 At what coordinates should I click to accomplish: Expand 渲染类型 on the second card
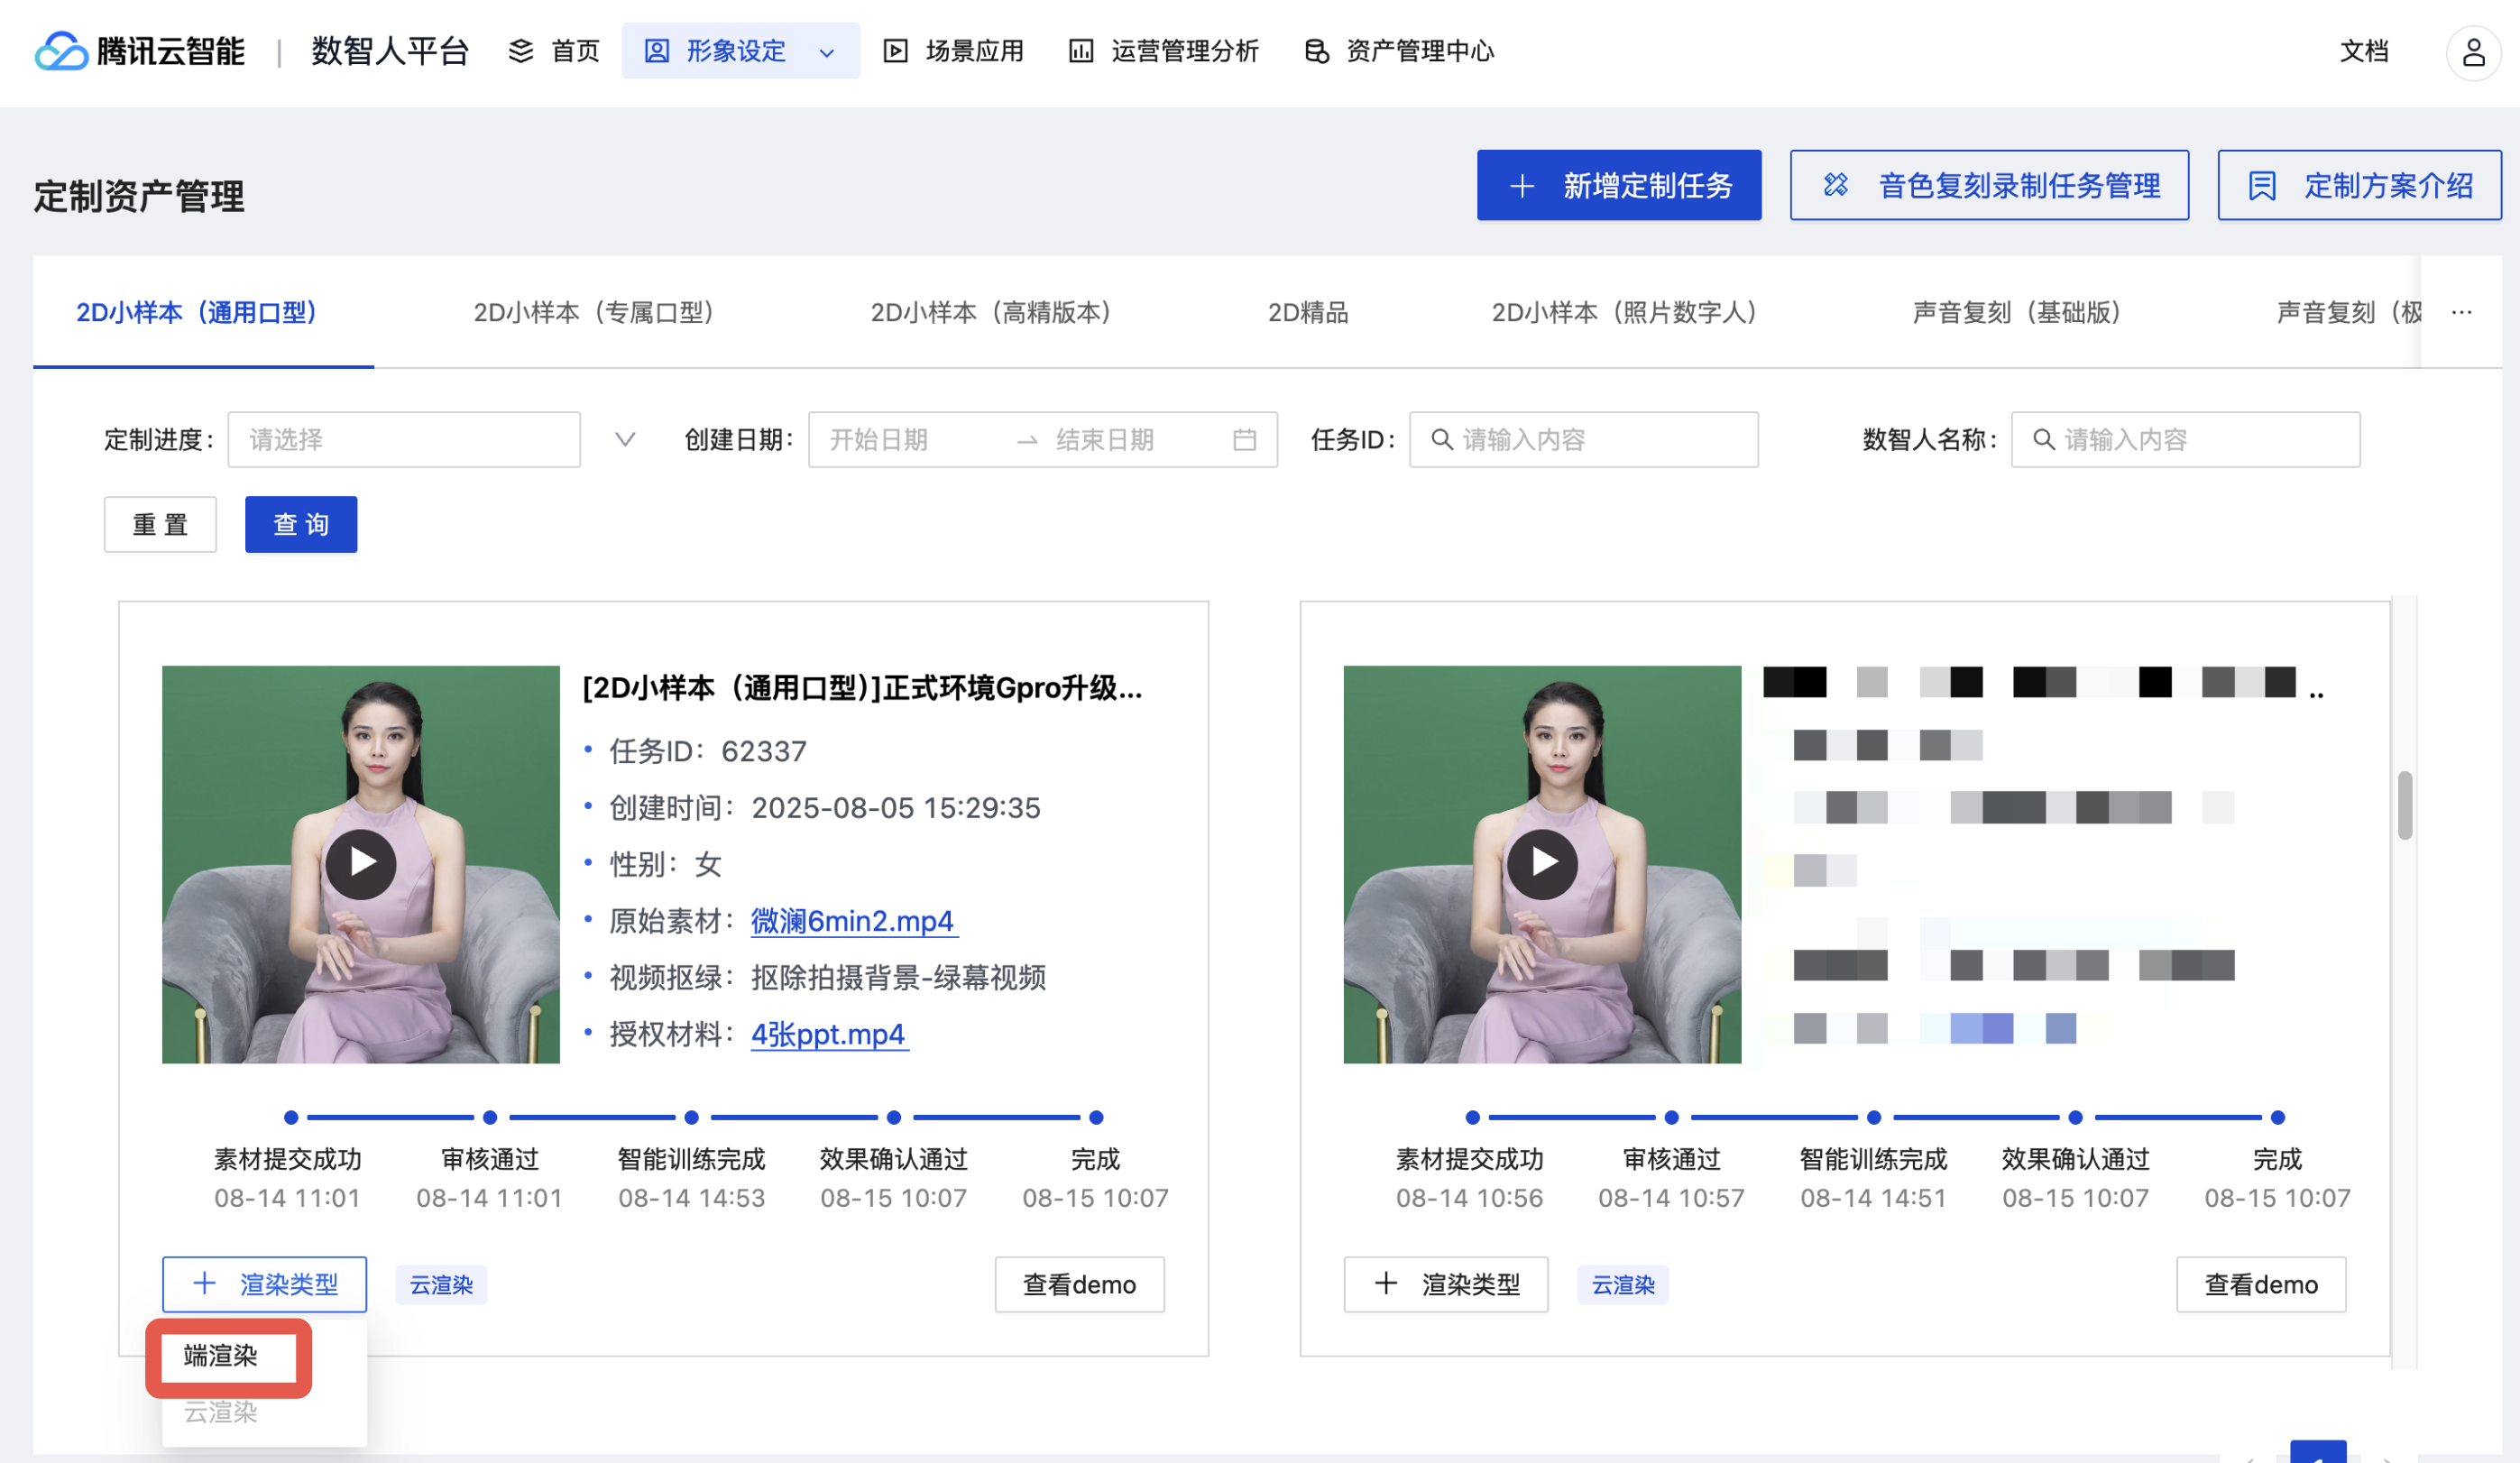pos(1445,1284)
